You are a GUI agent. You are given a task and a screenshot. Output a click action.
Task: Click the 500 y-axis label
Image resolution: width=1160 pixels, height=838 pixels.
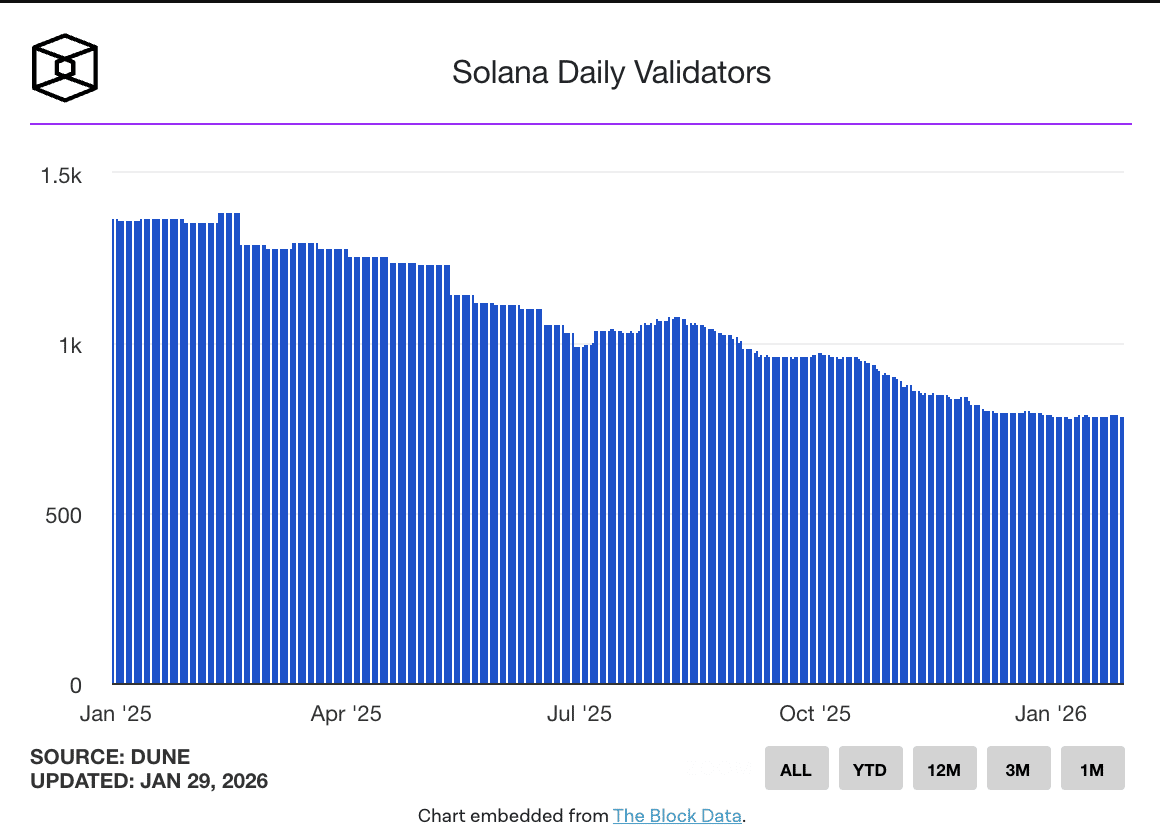click(62, 516)
